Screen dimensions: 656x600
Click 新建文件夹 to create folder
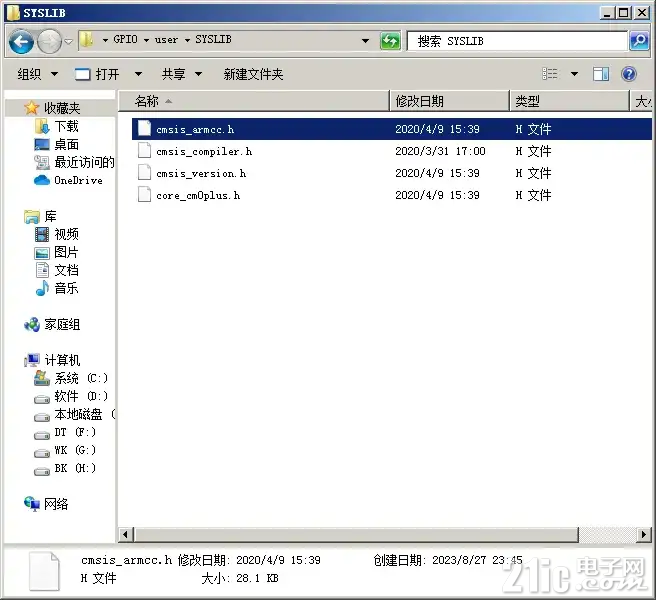point(253,74)
